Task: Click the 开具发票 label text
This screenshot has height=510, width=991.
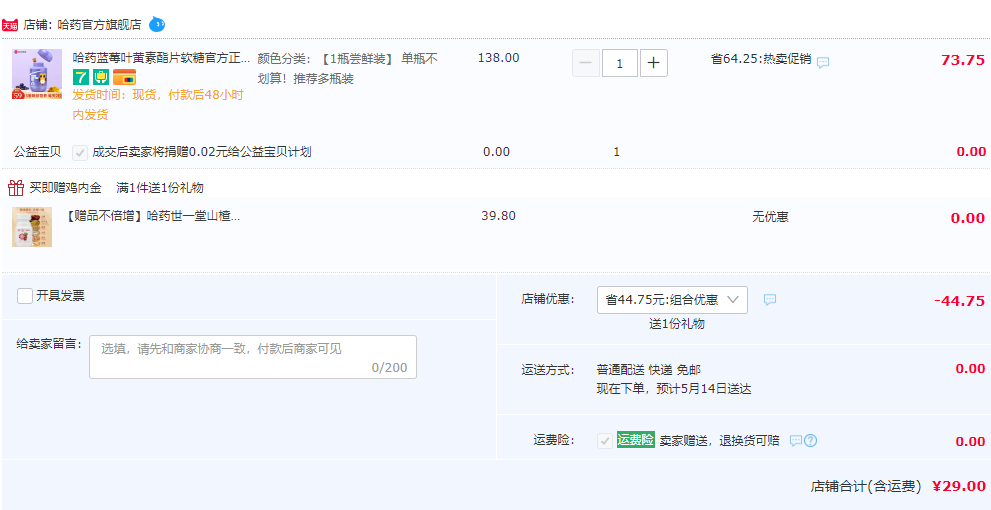Action: coord(61,295)
